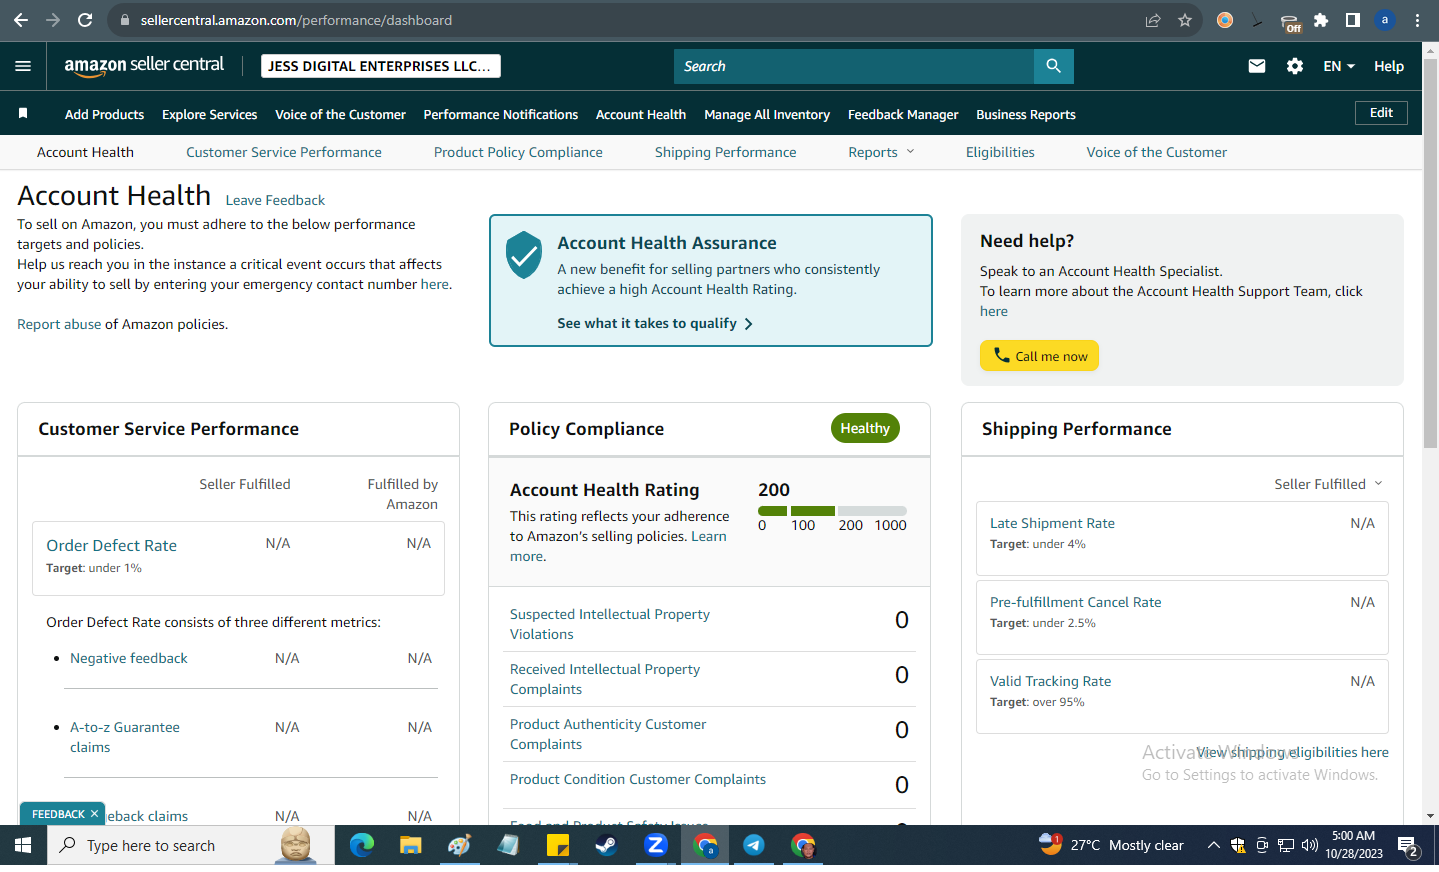Click the Call me now button
This screenshot has width=1439, height=872.
[x=1039, y=356]
